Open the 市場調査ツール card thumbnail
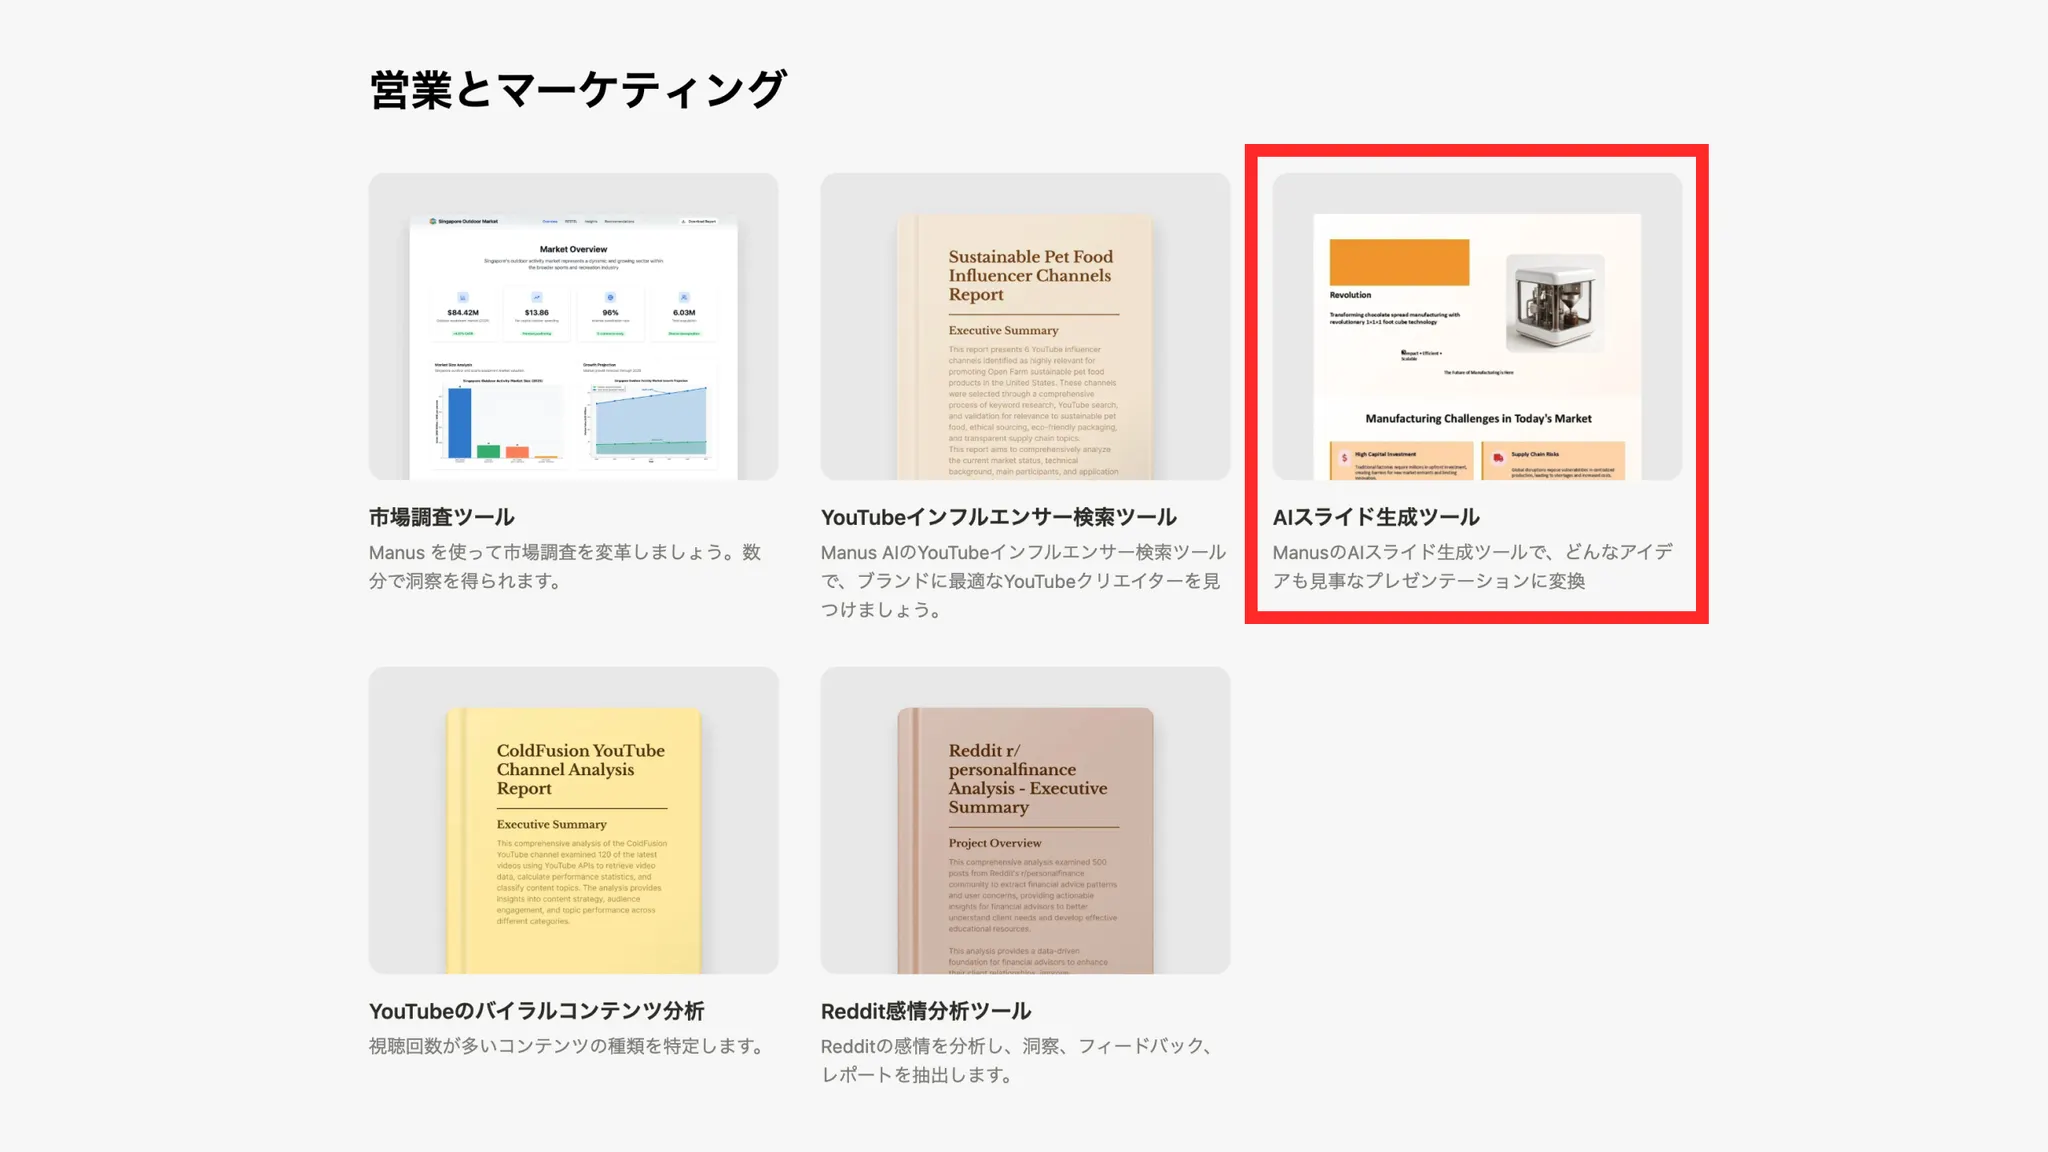2048x1152 pixels. (x=573, y=326)
